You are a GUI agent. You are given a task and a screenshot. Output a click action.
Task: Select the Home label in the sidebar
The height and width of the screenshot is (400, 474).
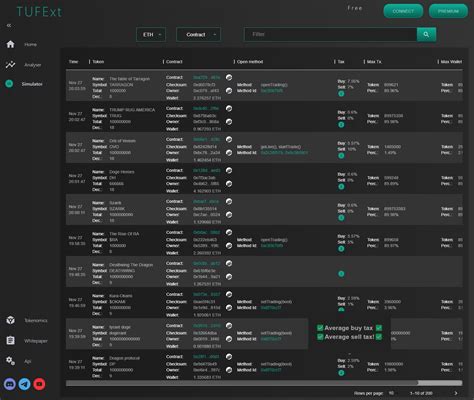[30, 44]
